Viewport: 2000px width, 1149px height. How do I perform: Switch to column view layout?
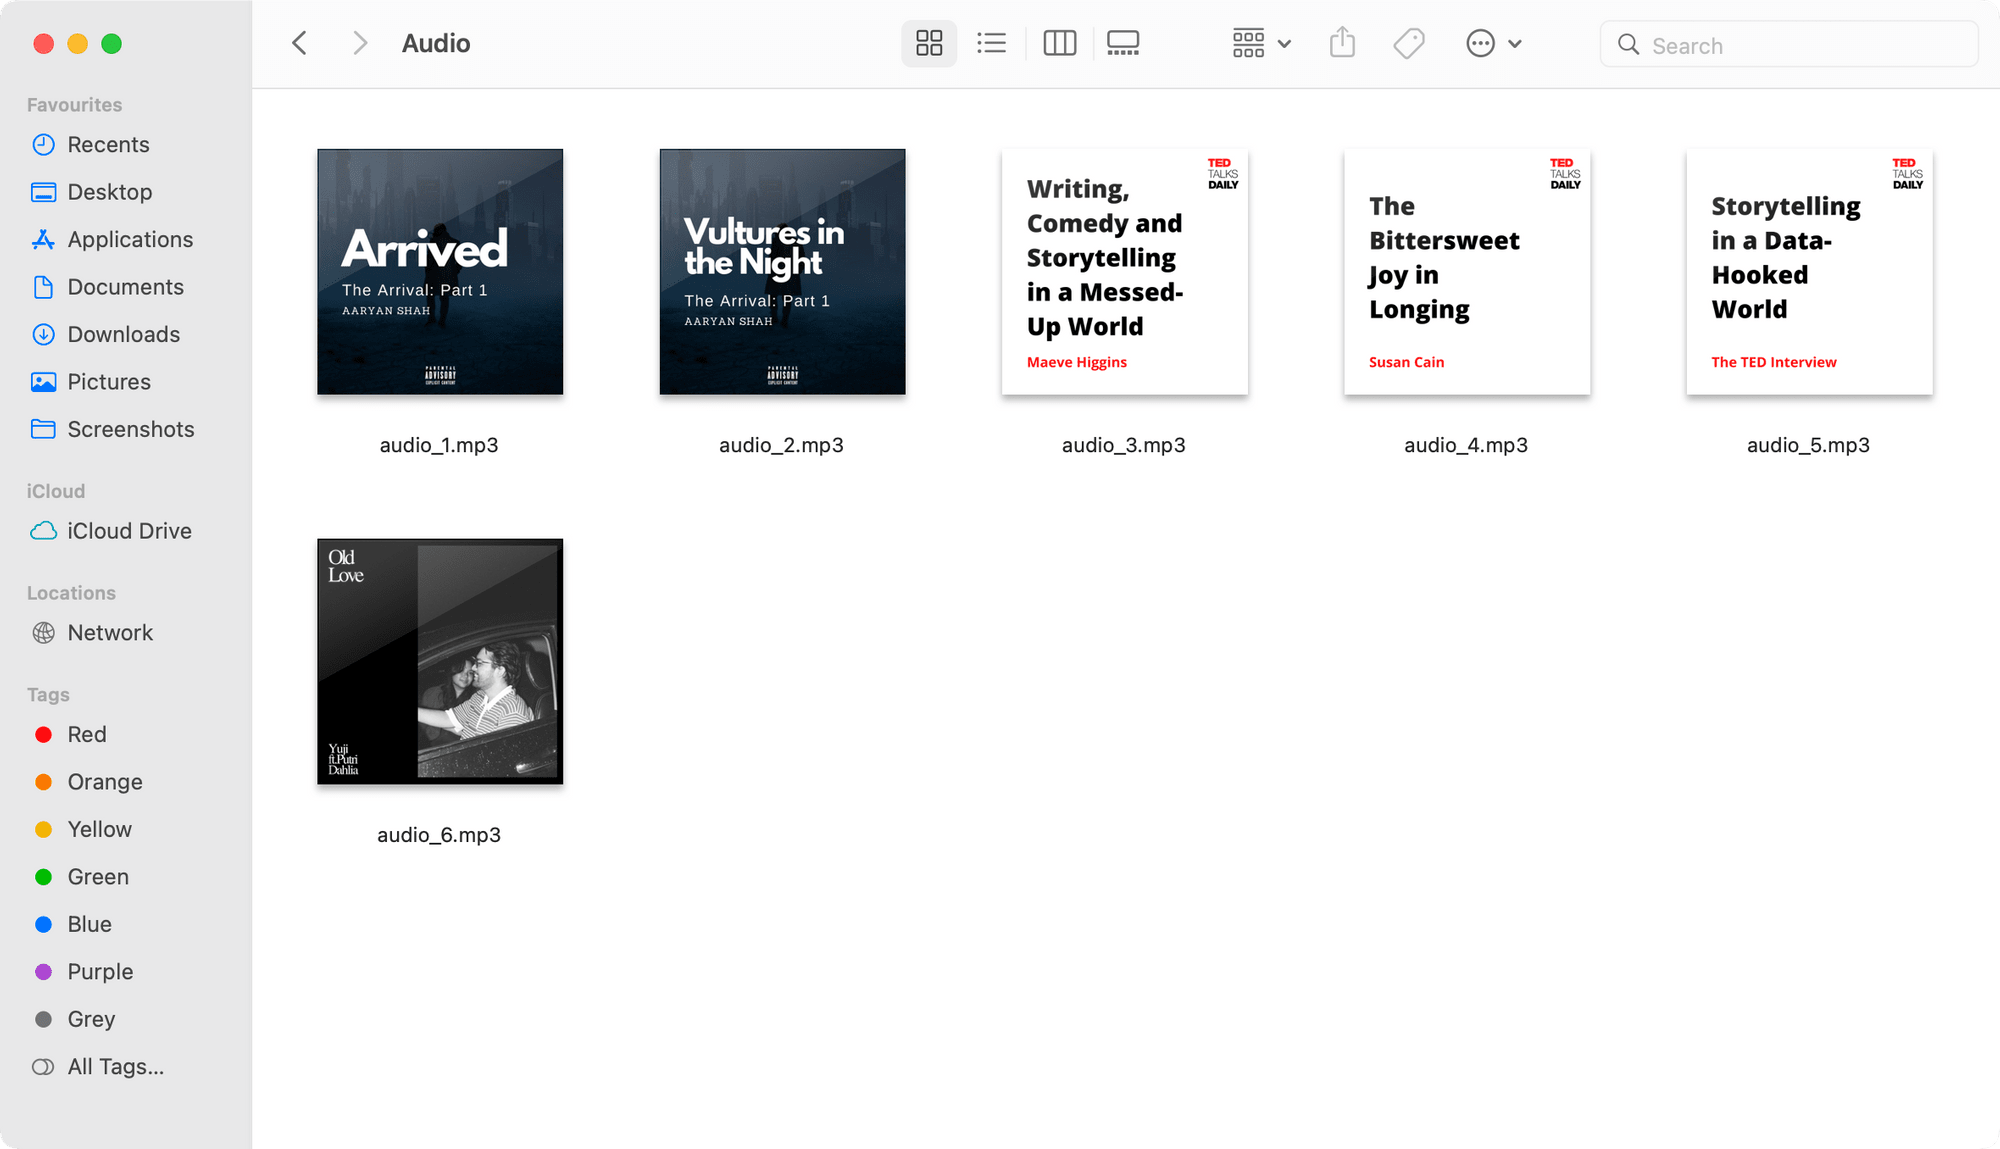pos(1058,43)
